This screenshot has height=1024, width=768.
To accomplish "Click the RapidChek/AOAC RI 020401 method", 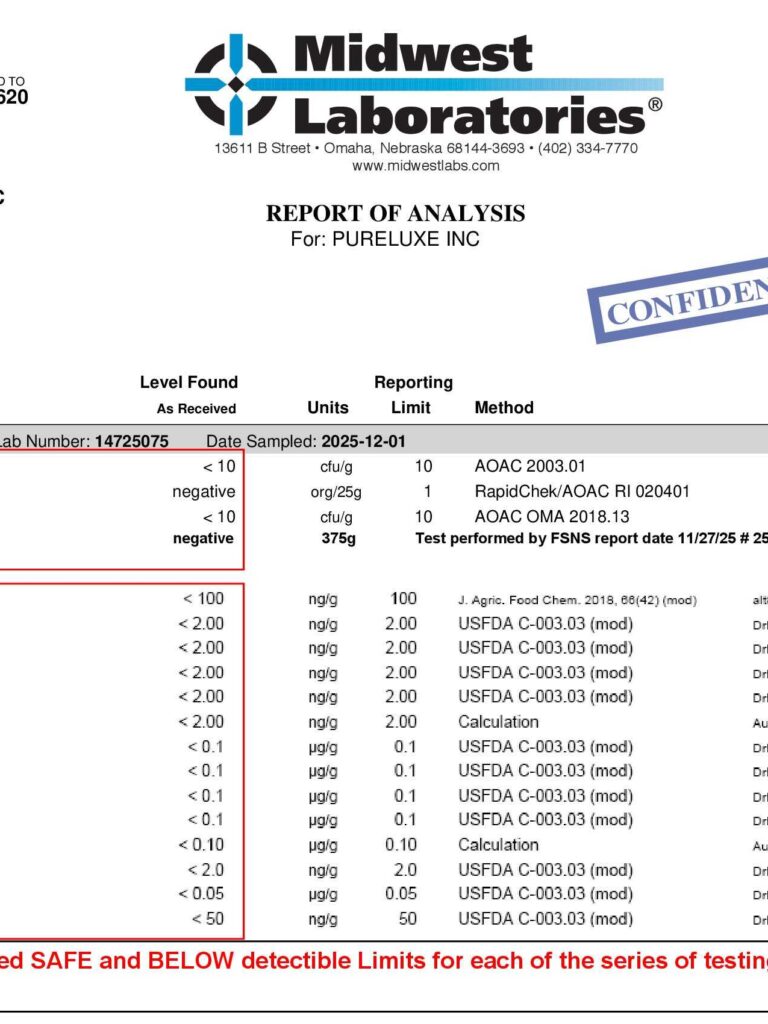I will (582, 491).
